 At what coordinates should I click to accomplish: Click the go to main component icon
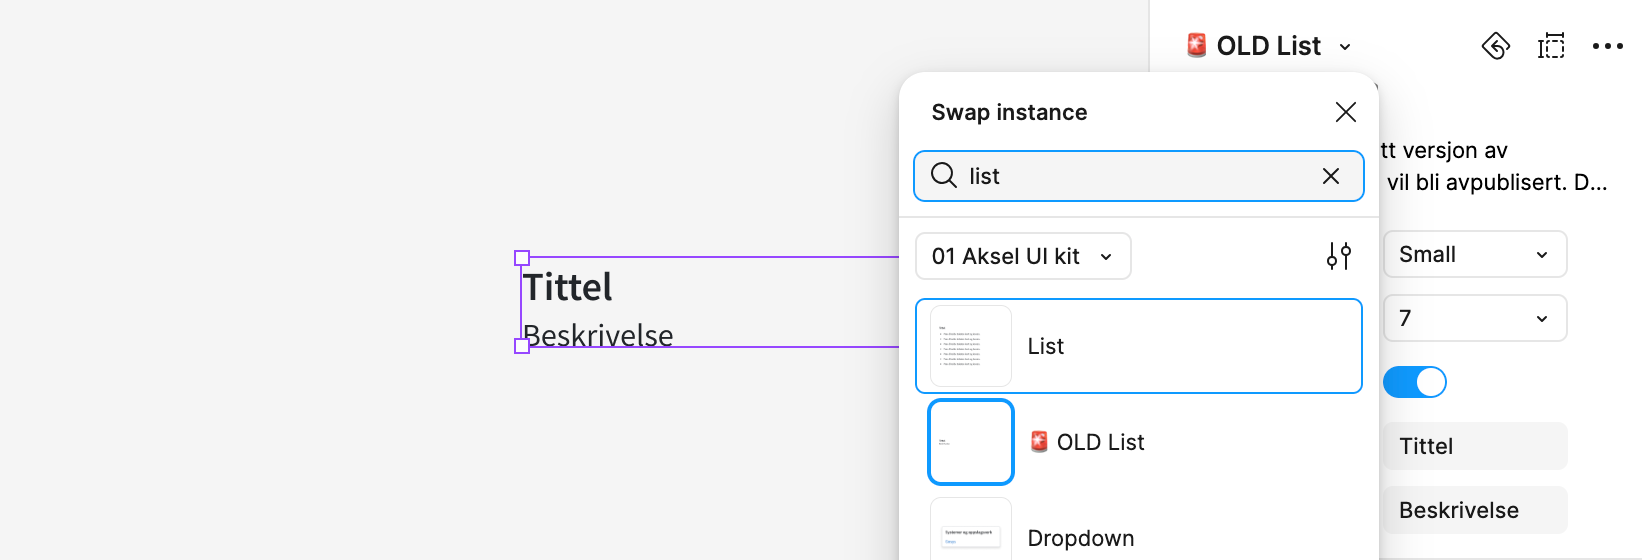pyautogui.click(x=1495, y=46)
